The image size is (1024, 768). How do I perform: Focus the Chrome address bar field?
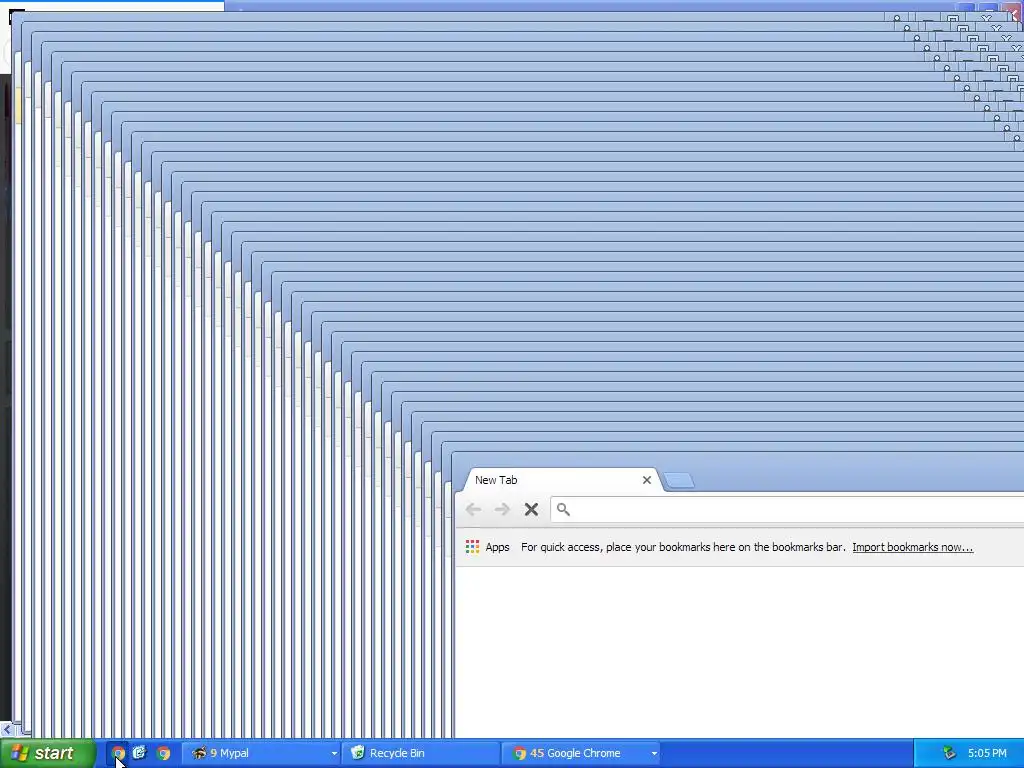(787, 509)
